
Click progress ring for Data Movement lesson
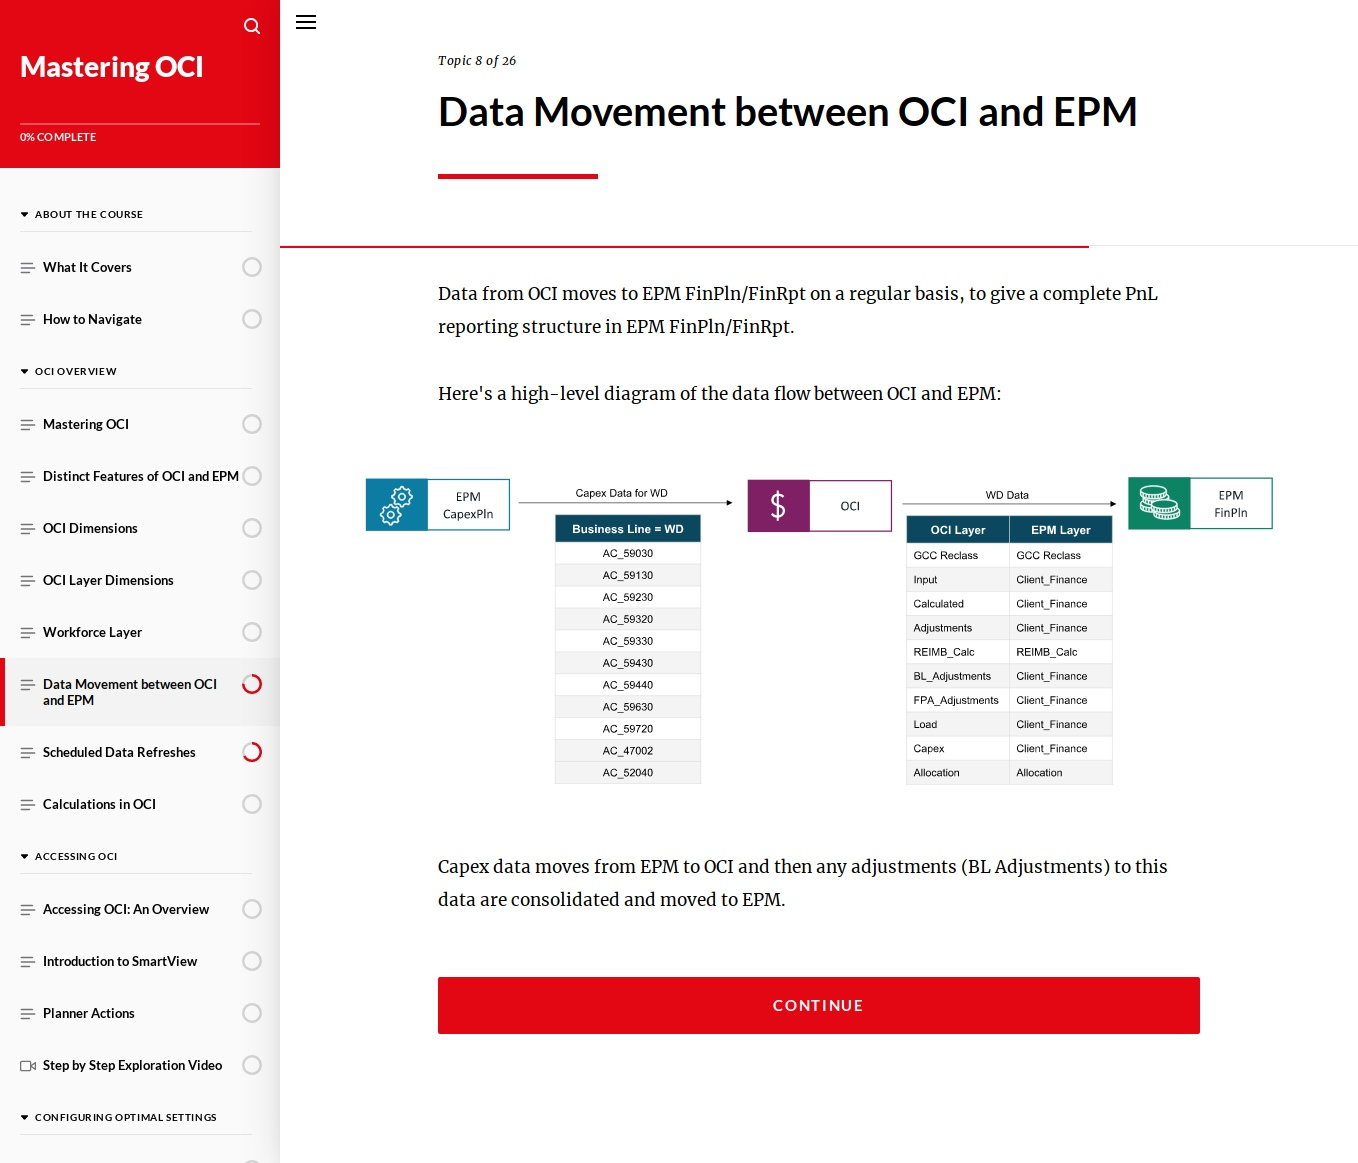point(252,684)
